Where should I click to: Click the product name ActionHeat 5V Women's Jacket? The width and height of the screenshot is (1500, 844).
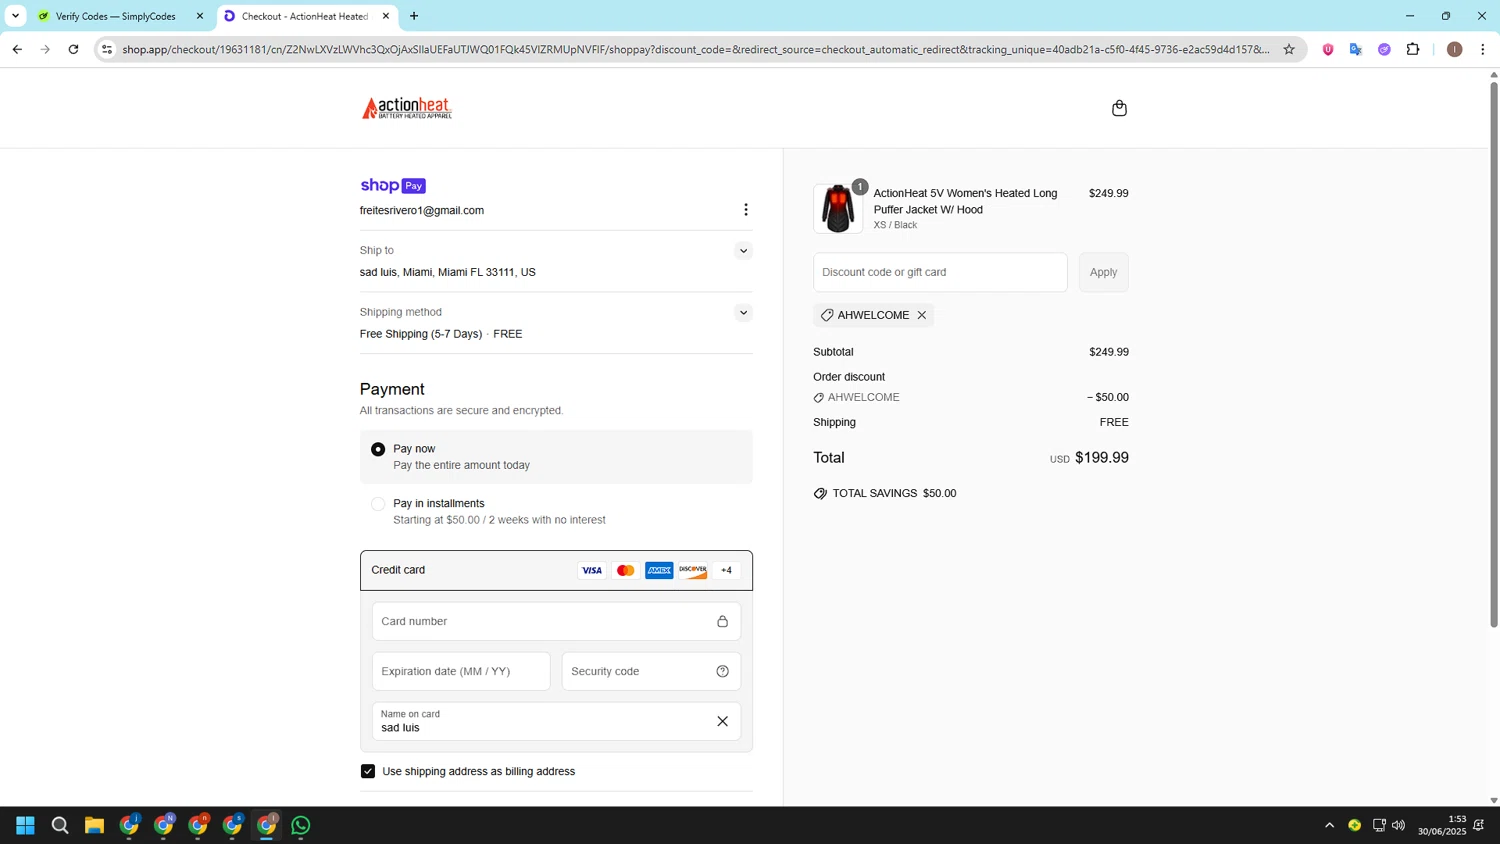(965, 201)
